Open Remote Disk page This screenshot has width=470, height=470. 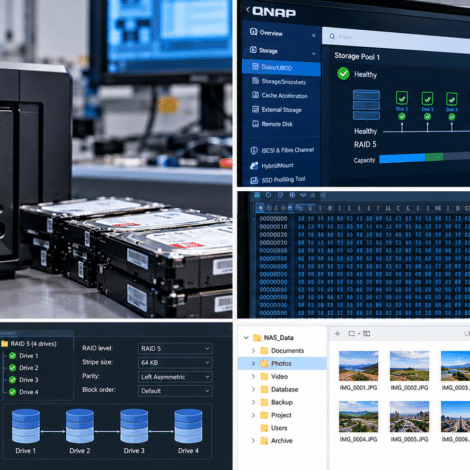click(277, 124)
